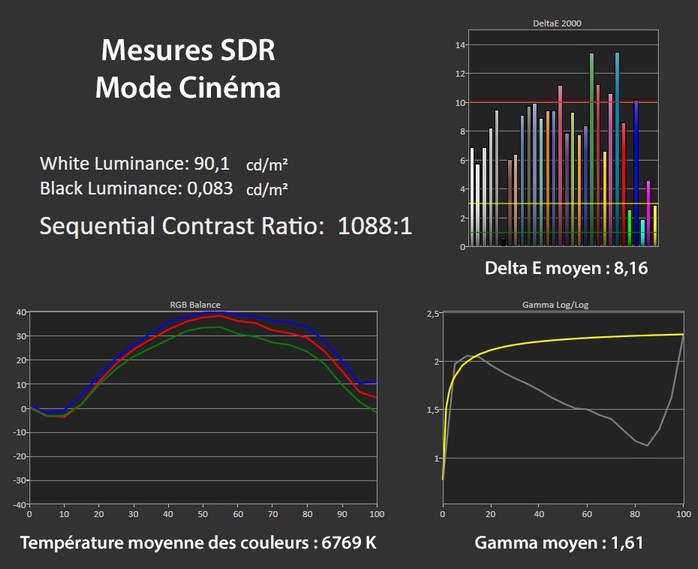
Task: Click the "Mode Cinéma" heading
Action: pos(188,87)
